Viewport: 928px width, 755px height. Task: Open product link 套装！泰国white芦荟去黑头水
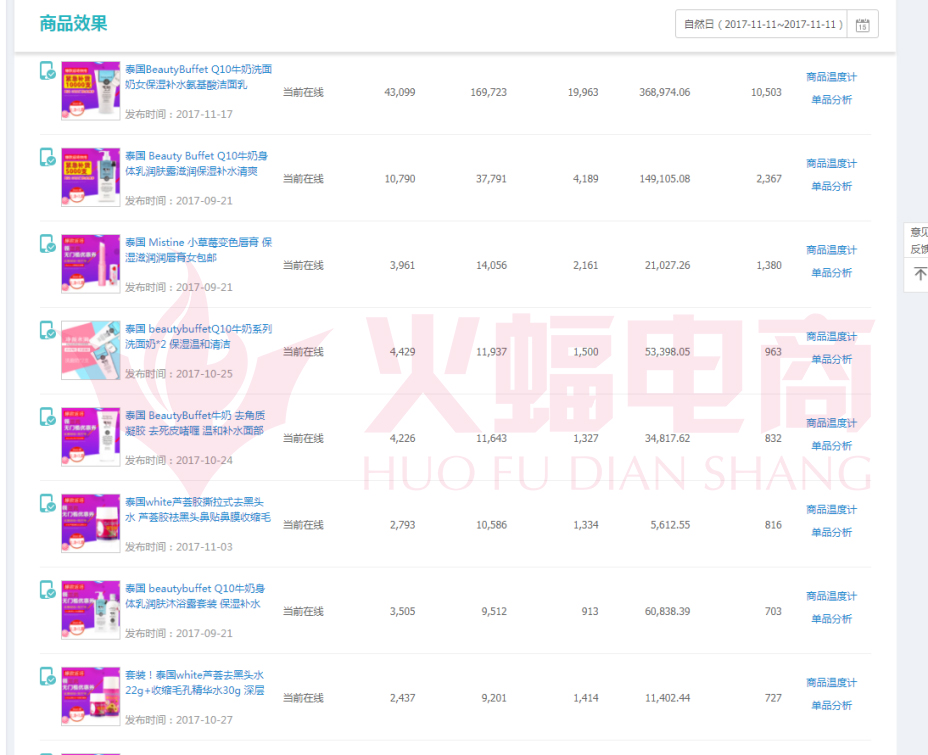(195, 682)
